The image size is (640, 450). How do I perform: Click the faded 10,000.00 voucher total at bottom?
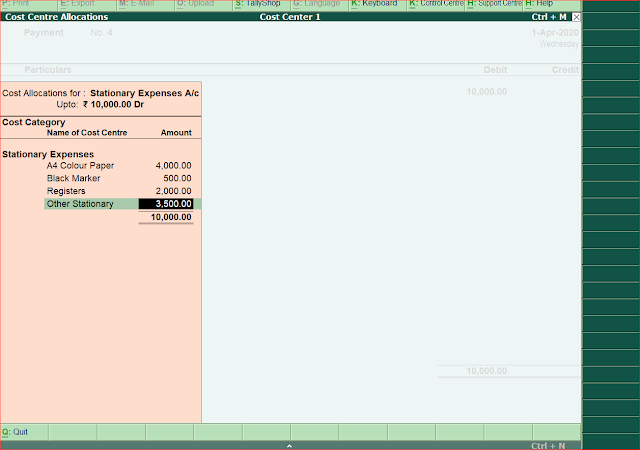[487, 371]
